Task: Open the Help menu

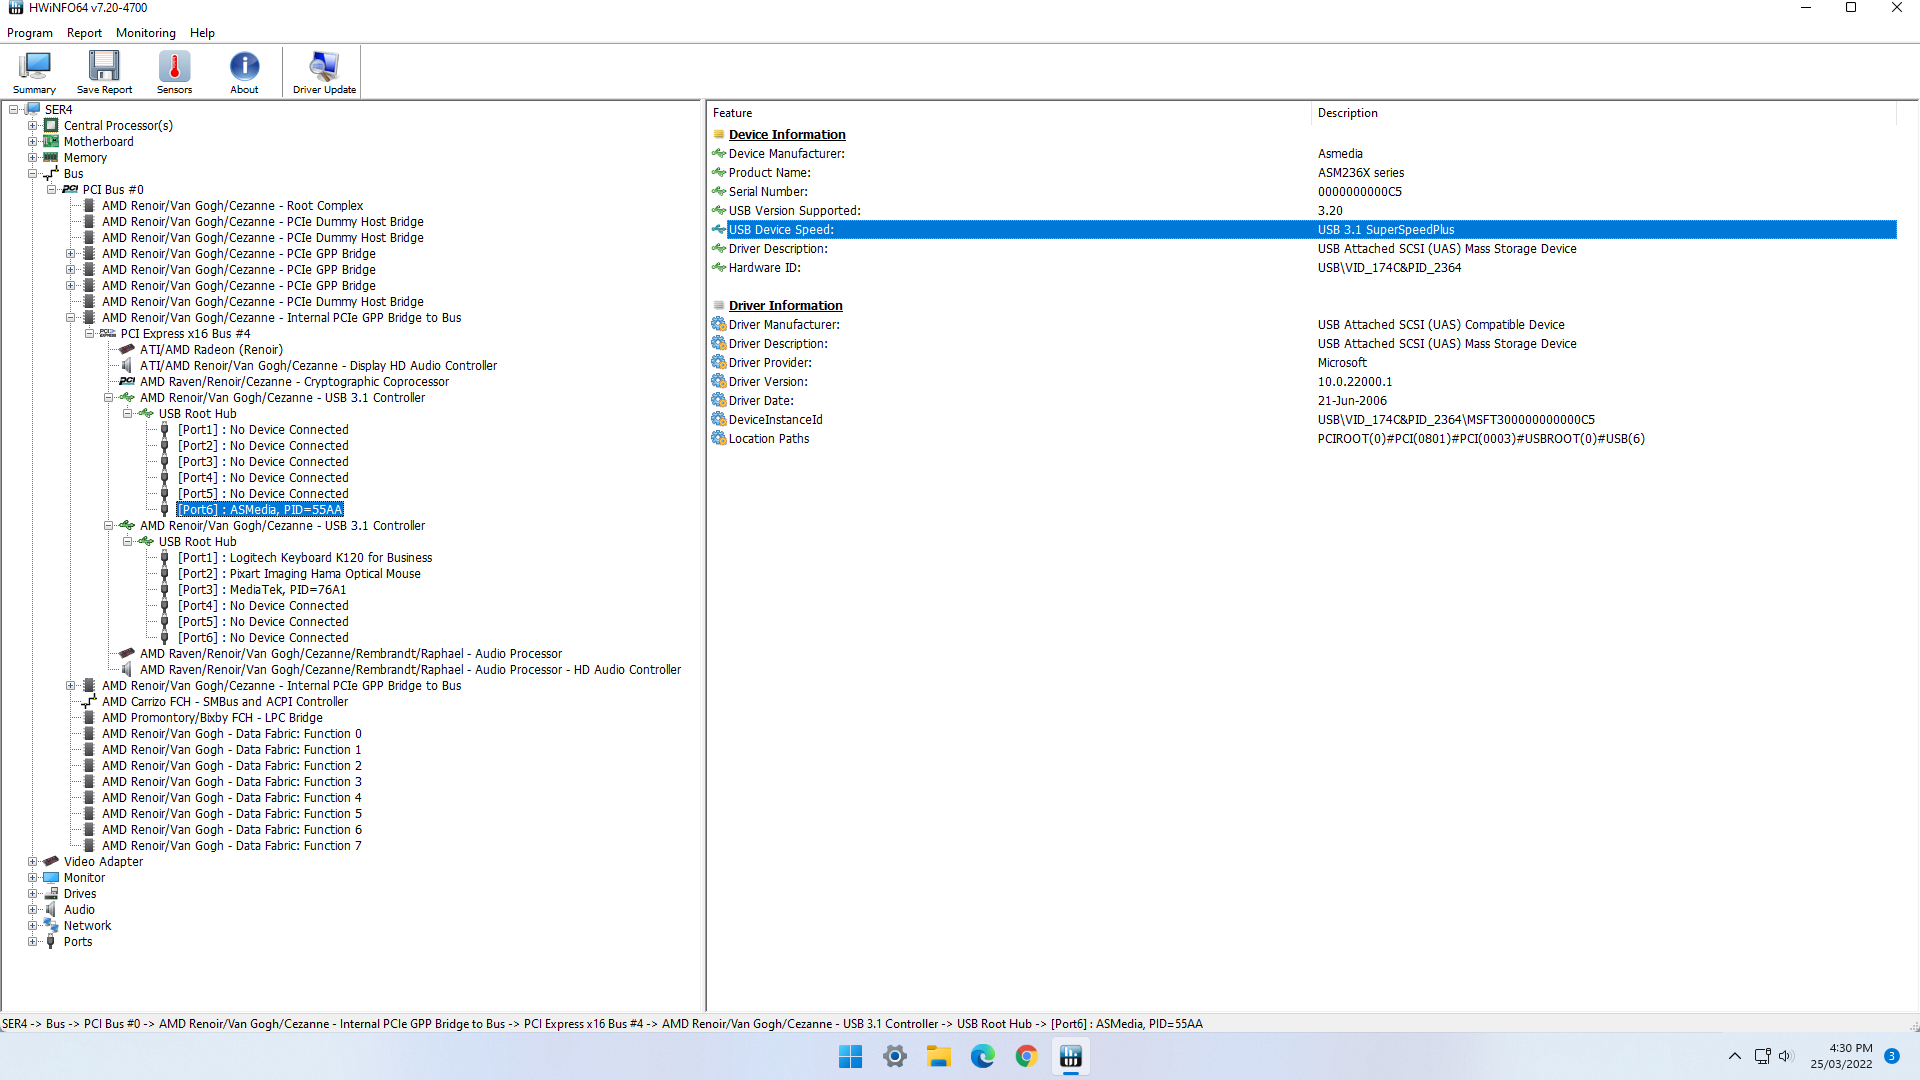Action: 202,33
